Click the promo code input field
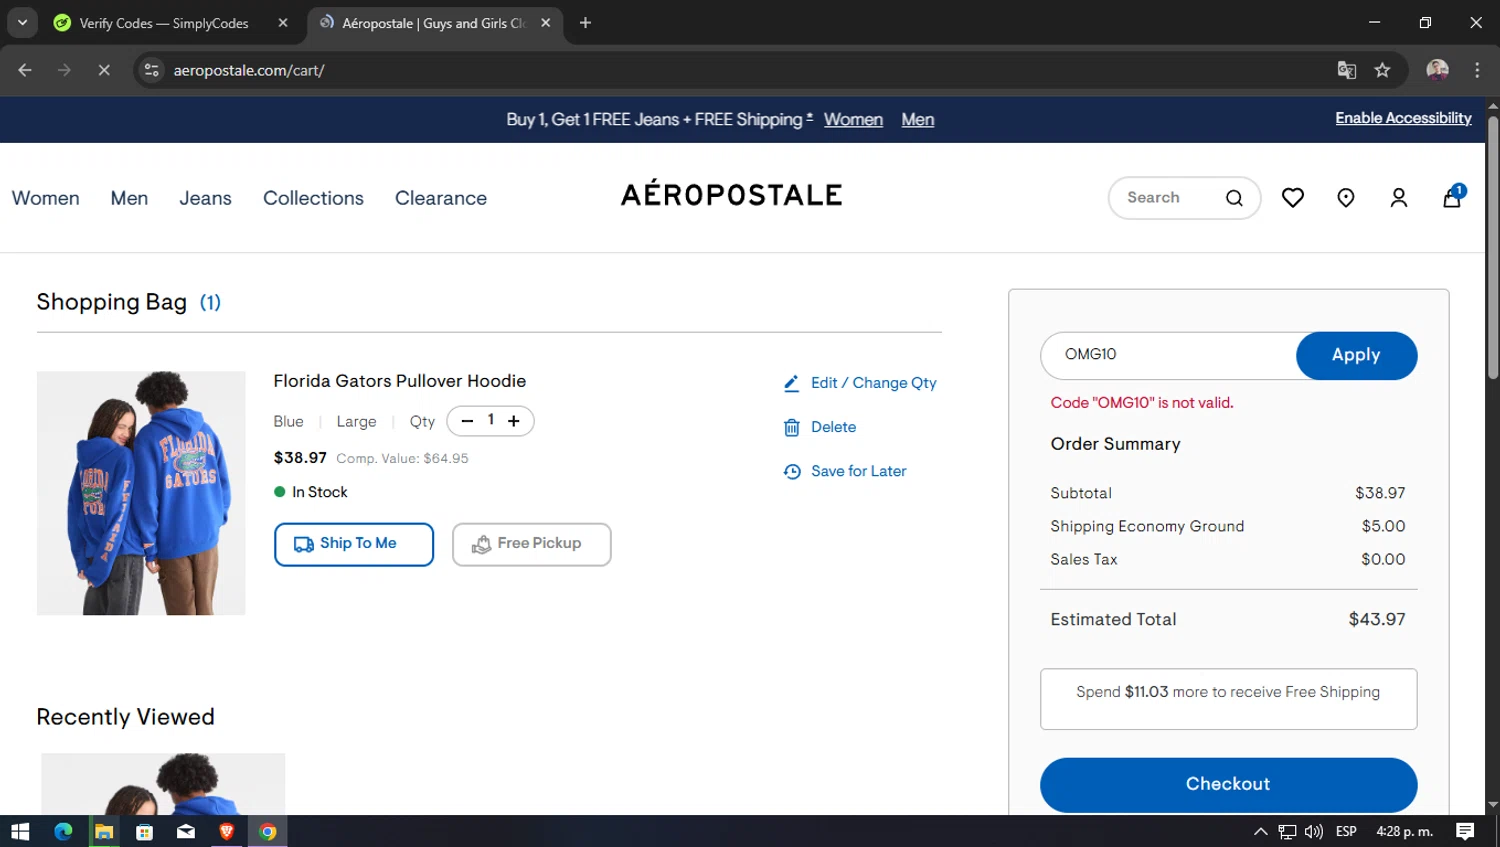The width and height of the screenshot is (1500, 847). point(1168,355)
